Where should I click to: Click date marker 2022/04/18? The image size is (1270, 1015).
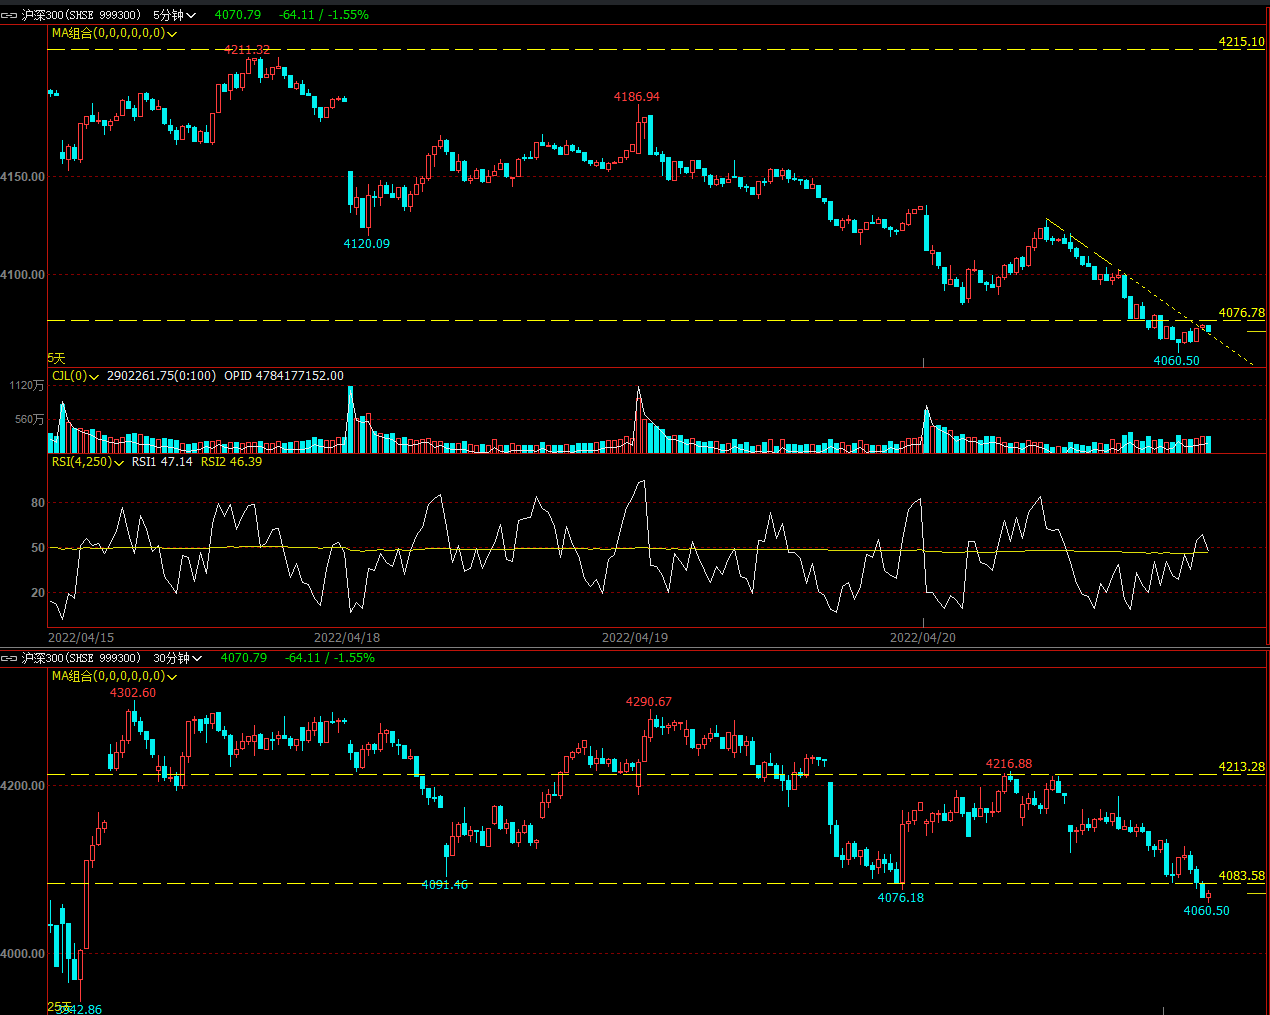(347, 638)
